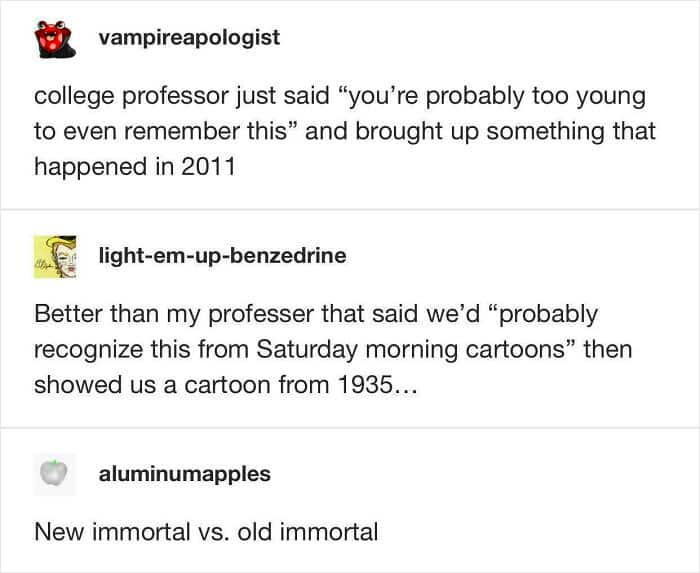This screenshot has width=700, height=573.
Task: Open the aluminumapples username link
Action: (185, 474)
